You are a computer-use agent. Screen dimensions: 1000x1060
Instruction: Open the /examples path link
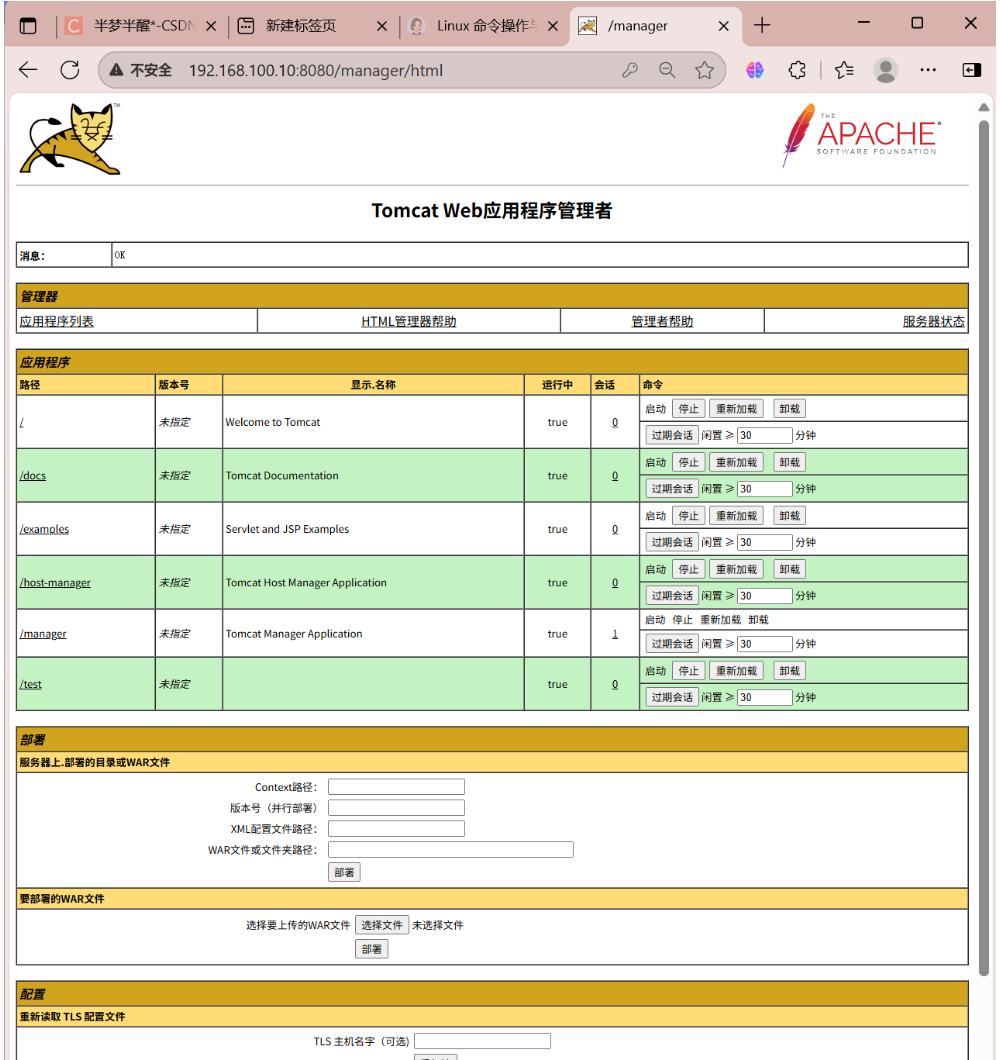pyautogui.click(x=45, y=529)
